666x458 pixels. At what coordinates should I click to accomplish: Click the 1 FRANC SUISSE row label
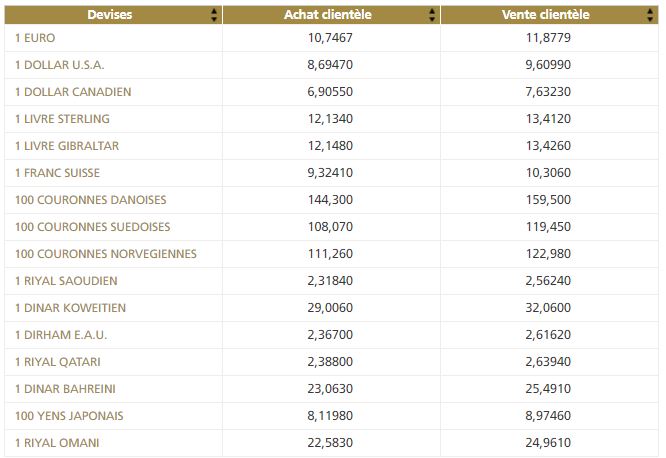click(x=59, y=173)
